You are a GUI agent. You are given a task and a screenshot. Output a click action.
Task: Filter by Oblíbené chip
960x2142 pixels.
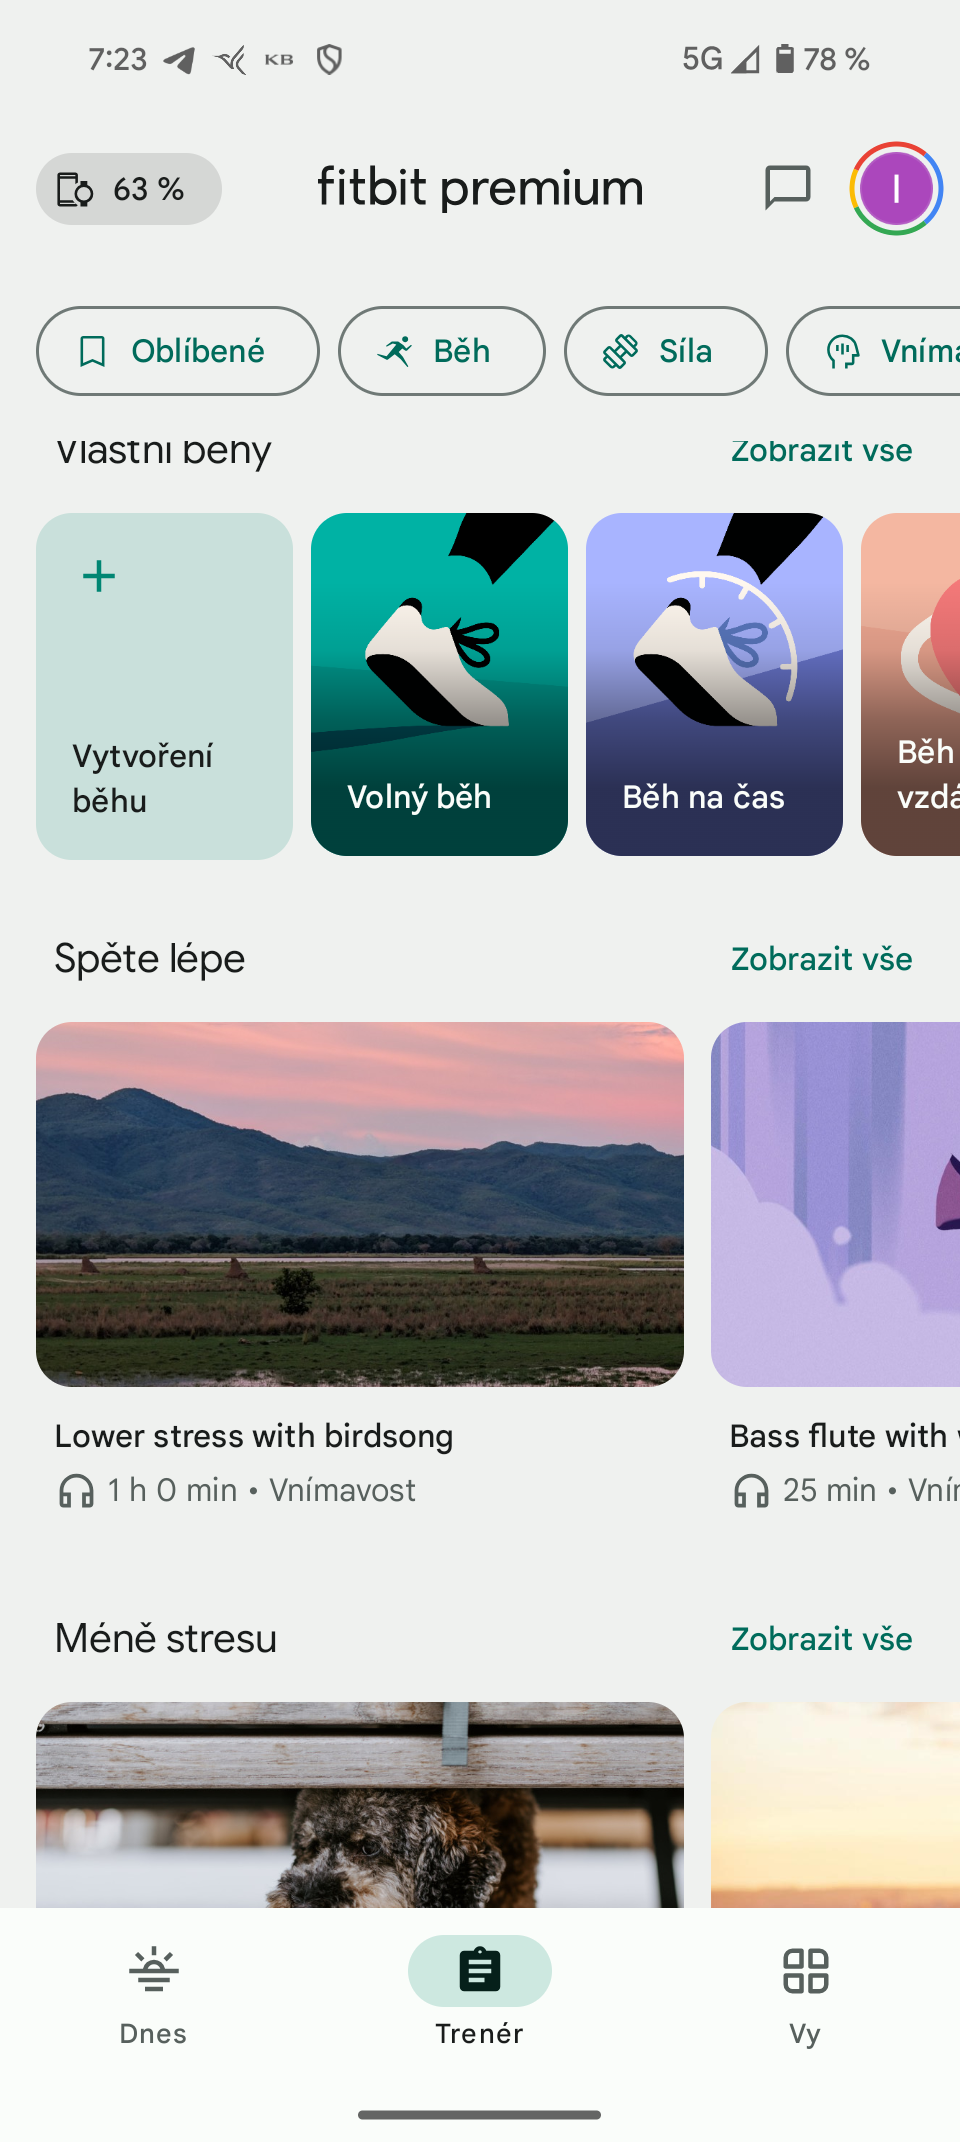tap(178, 351)
